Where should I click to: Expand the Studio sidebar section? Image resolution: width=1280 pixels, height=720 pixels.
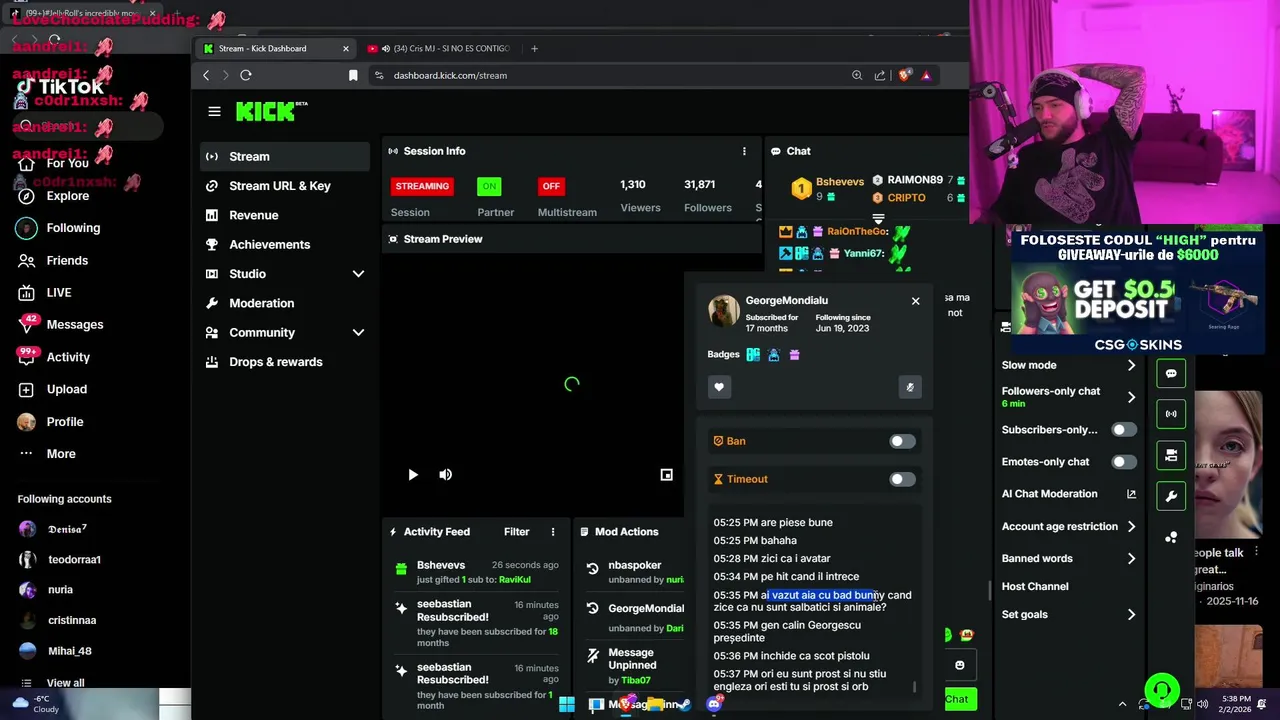pos(358,274)
